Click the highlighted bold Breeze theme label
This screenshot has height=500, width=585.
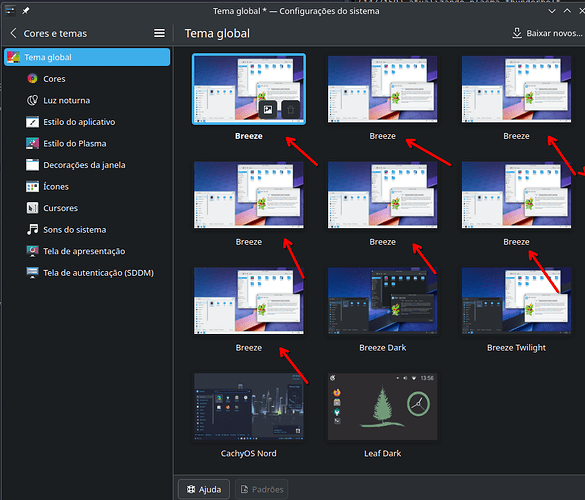(x=249, y=136)
